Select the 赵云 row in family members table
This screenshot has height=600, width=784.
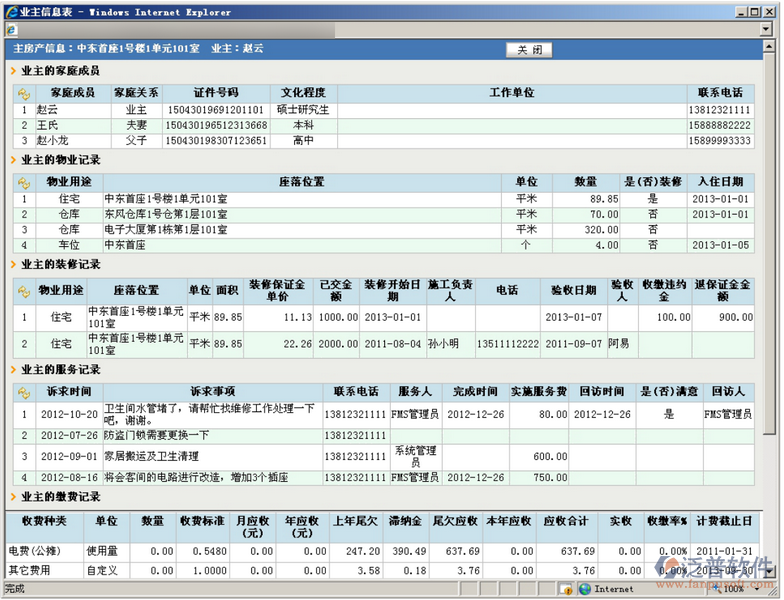point(48,110)
